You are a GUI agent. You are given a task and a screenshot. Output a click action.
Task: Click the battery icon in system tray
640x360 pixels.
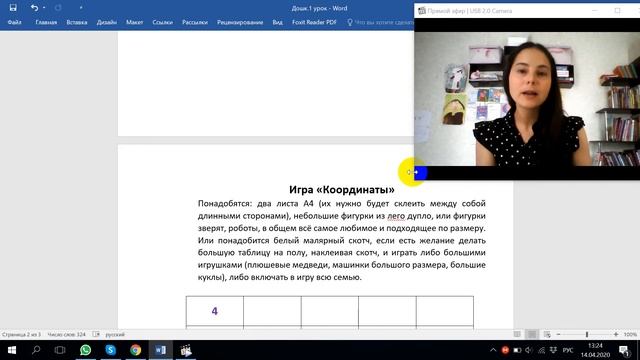[x=517, y=350]
